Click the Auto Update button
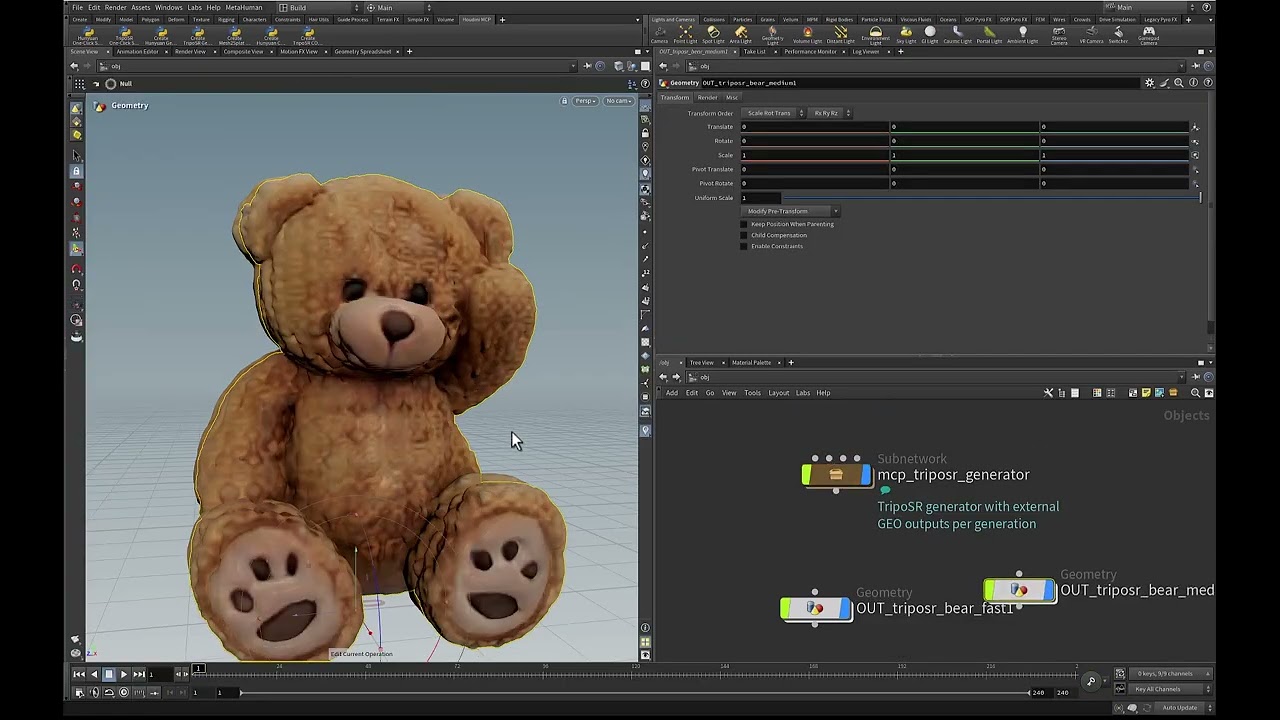This screenshot has height=720, width=1280. 1180,708
